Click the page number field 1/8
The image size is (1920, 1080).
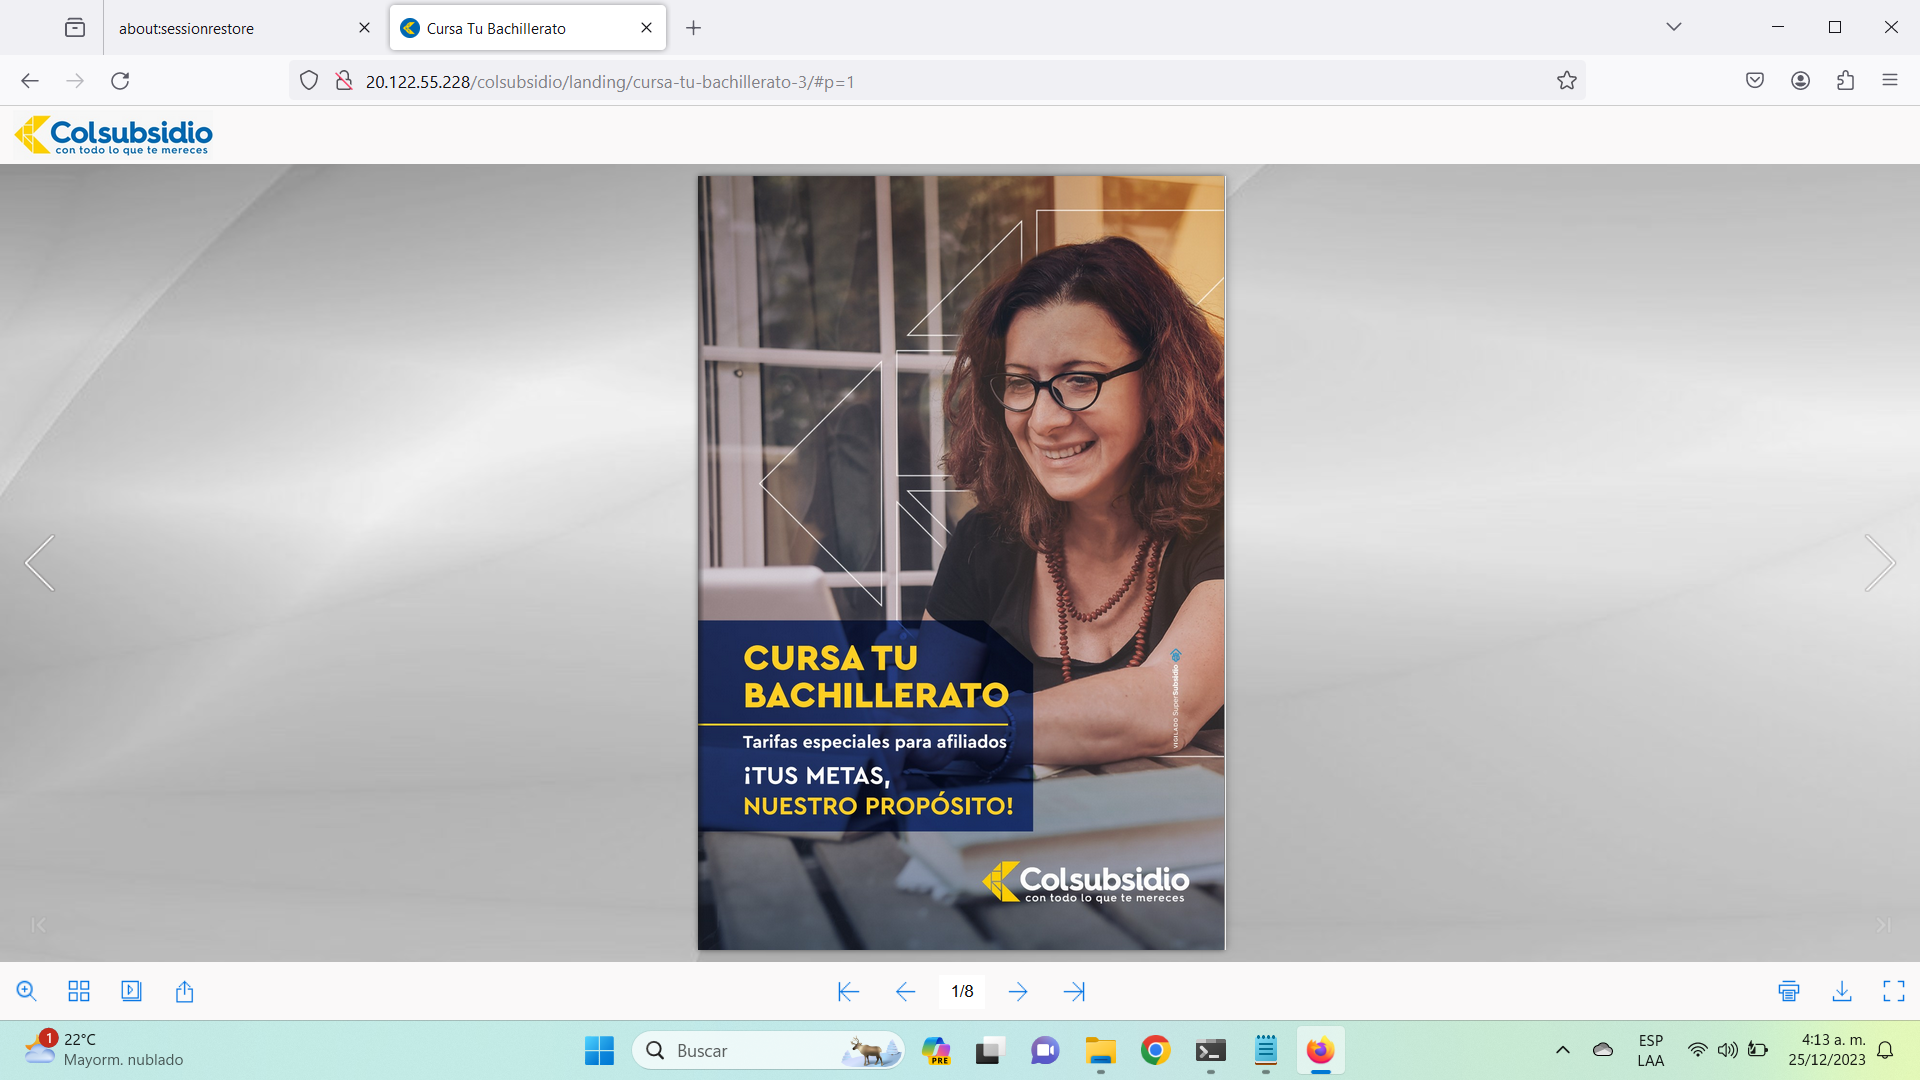(x=962, y=991)
